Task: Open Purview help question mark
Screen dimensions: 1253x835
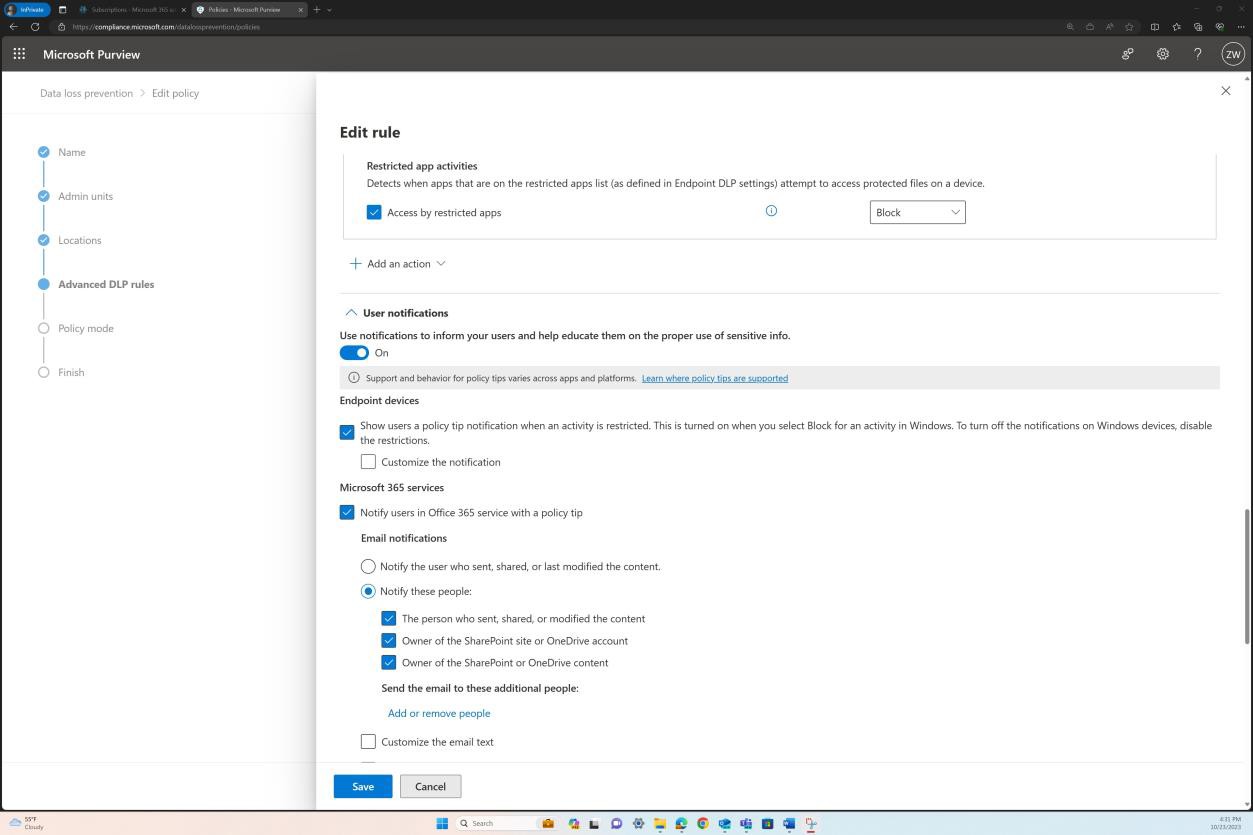Action: point(1197,54)
